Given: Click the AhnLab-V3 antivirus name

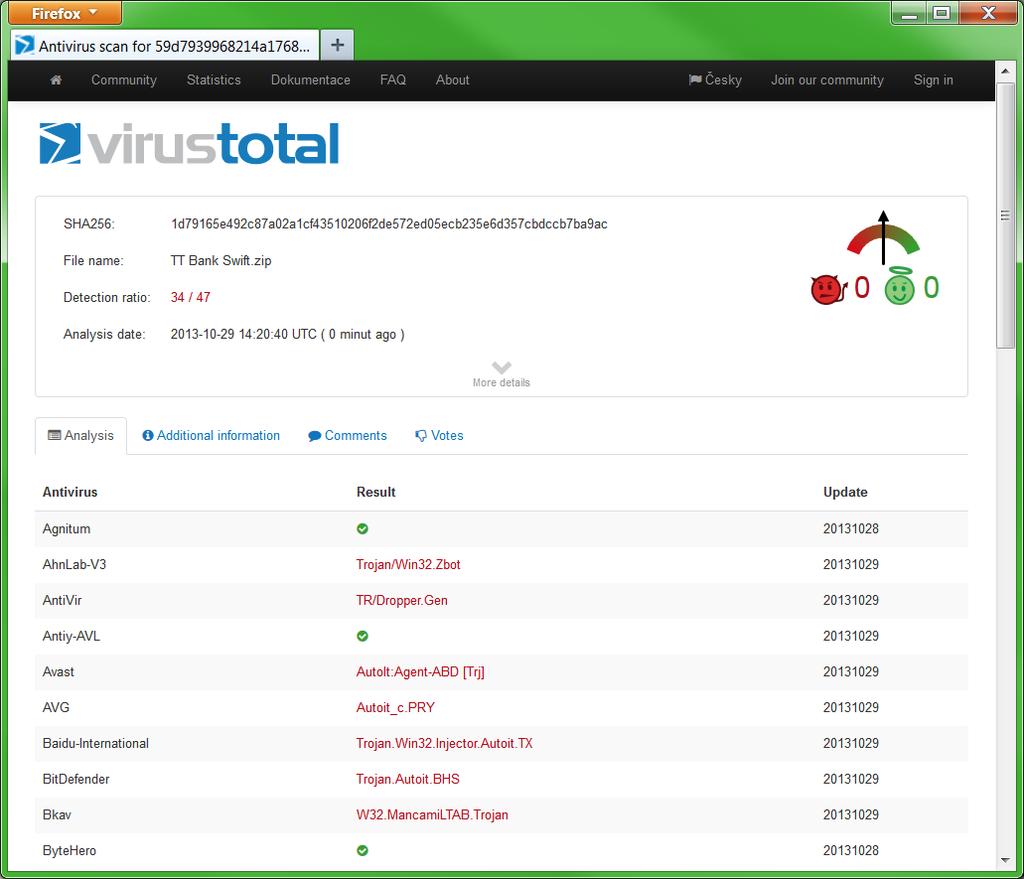Looking at the screenshot, I should tap(74, 564).
